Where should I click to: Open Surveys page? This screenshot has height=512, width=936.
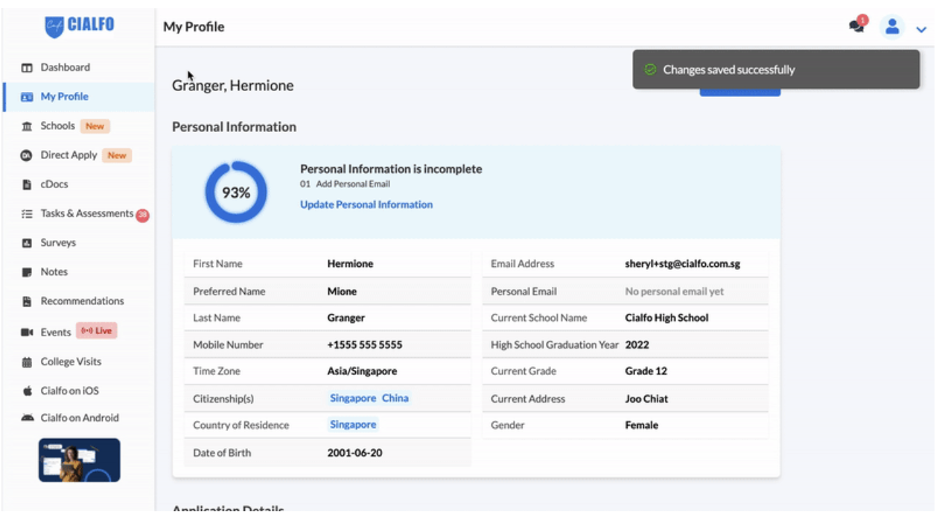(x=58, y=243)
